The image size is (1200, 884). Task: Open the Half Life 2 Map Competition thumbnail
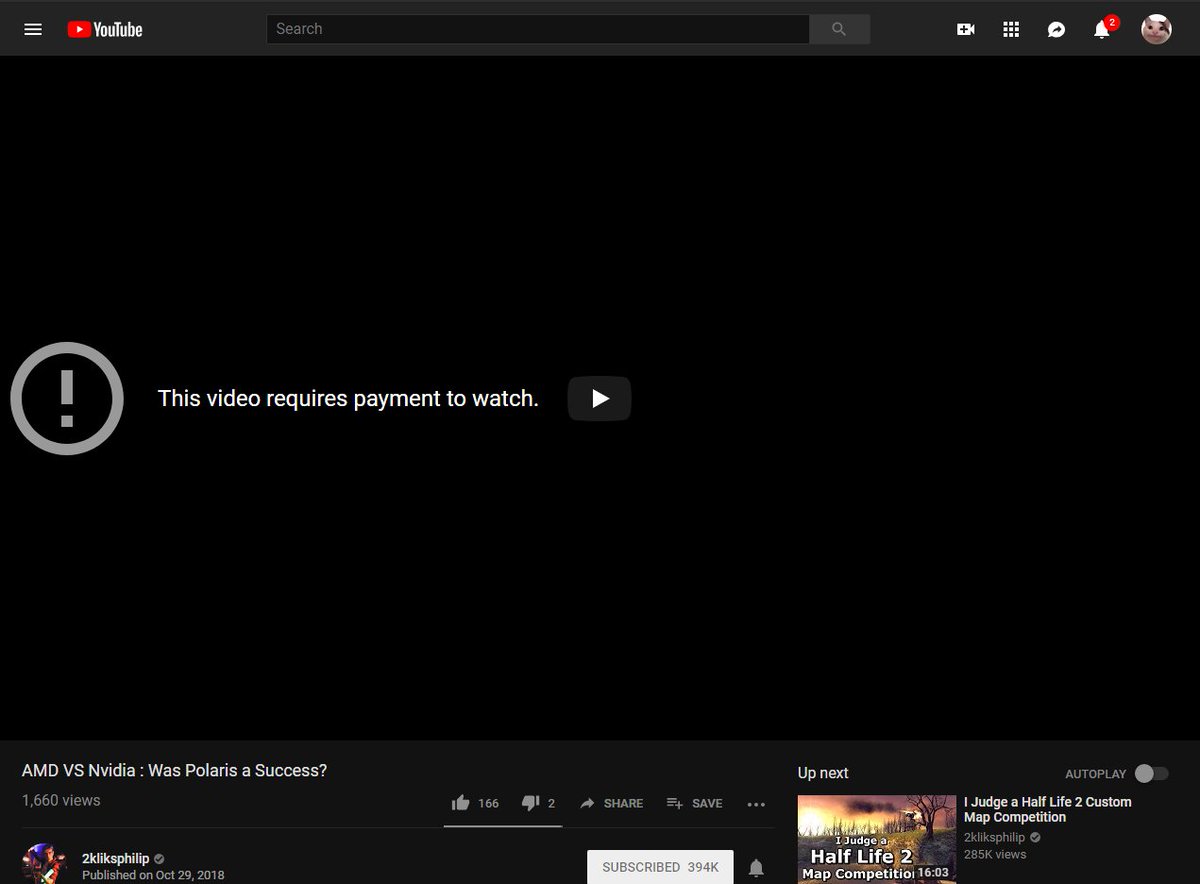(877, 839)
